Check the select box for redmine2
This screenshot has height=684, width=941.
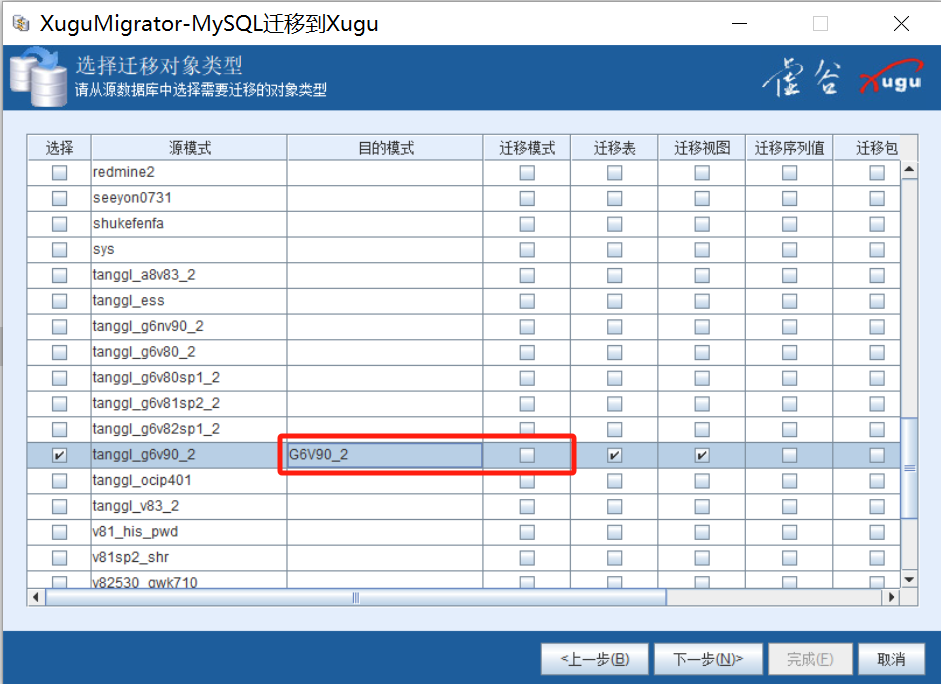coord(59,173)
